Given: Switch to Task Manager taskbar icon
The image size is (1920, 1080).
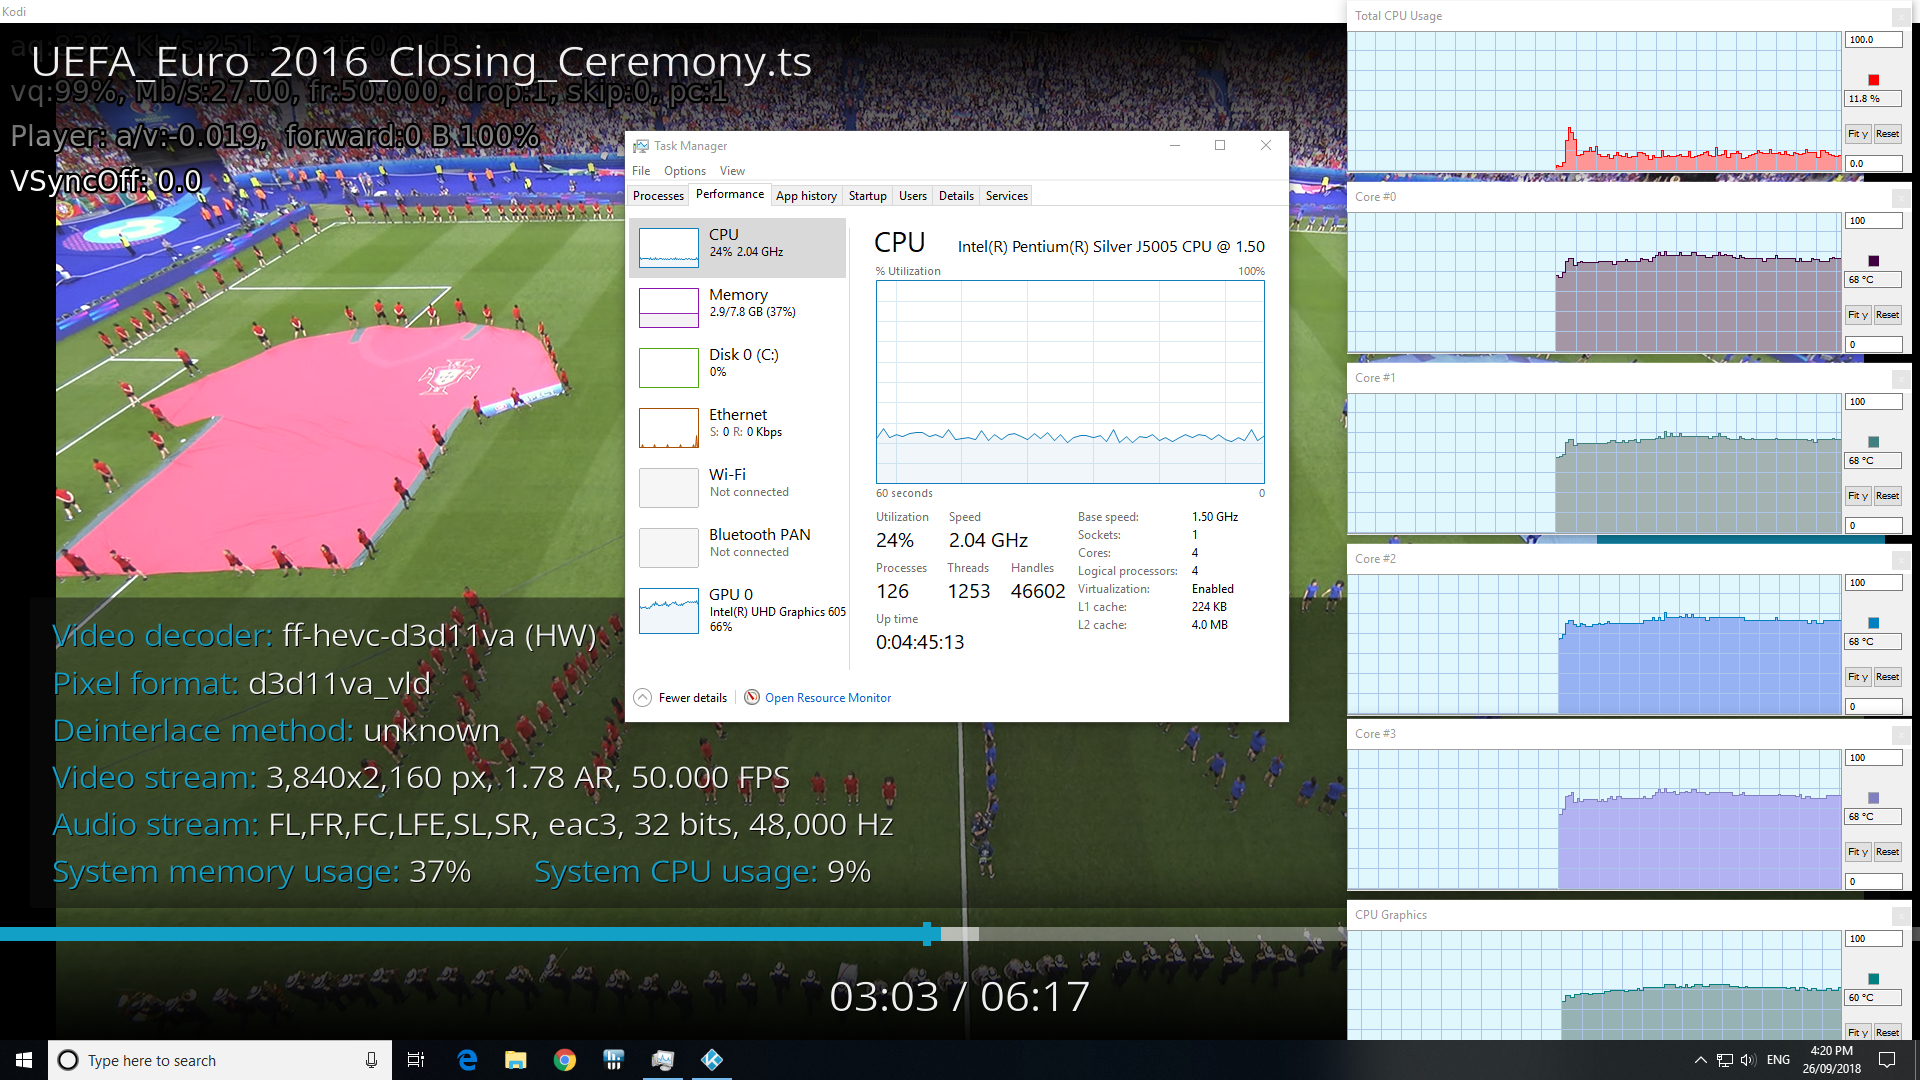Looking at the screenshot, I should coord(663,1060).
